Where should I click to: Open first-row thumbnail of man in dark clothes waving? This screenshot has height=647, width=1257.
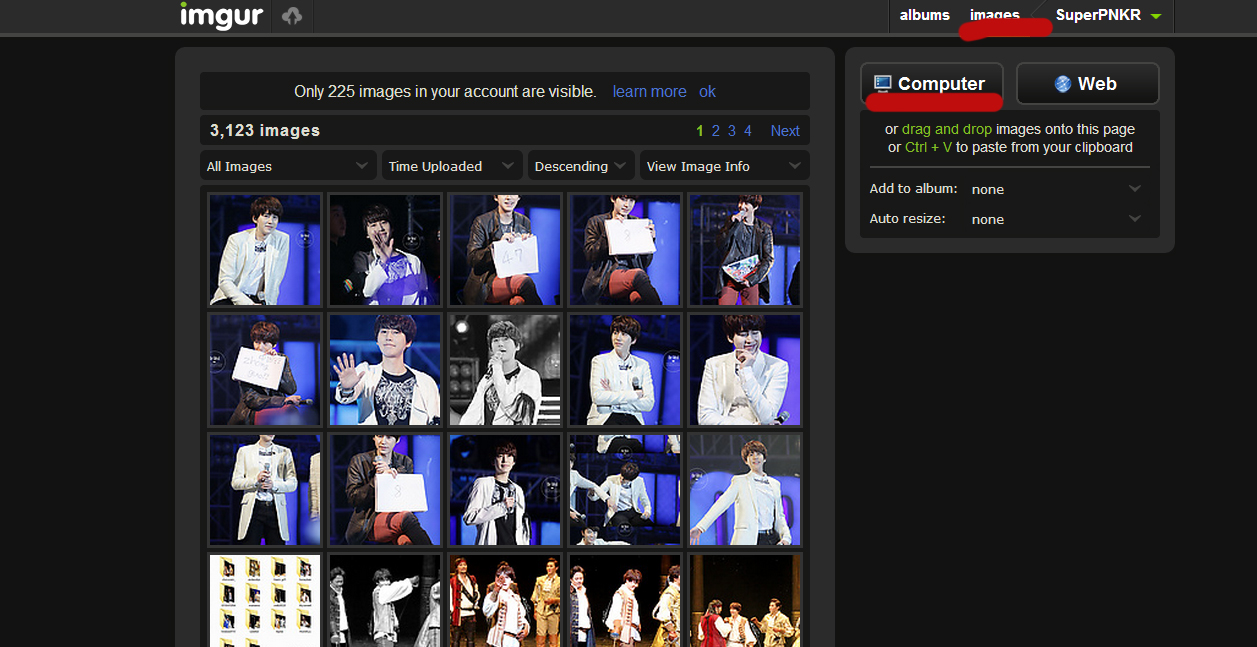pos(385,250)
